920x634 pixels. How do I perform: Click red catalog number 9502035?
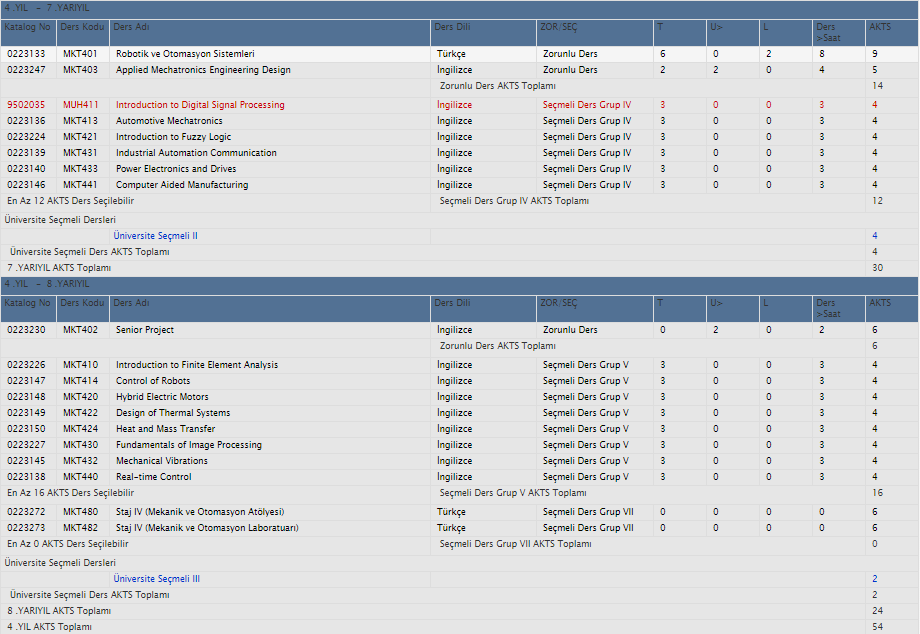tap(26, 105)
